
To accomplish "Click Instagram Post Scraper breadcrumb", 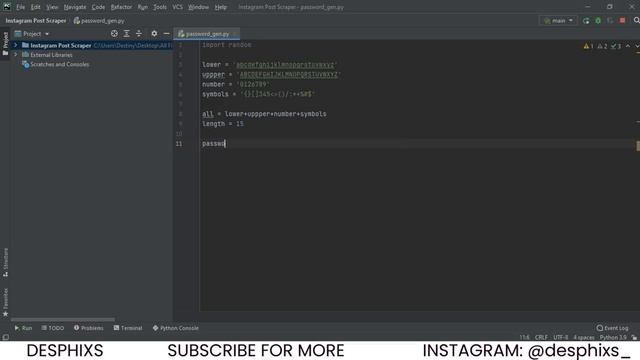I will pos(36,20).
